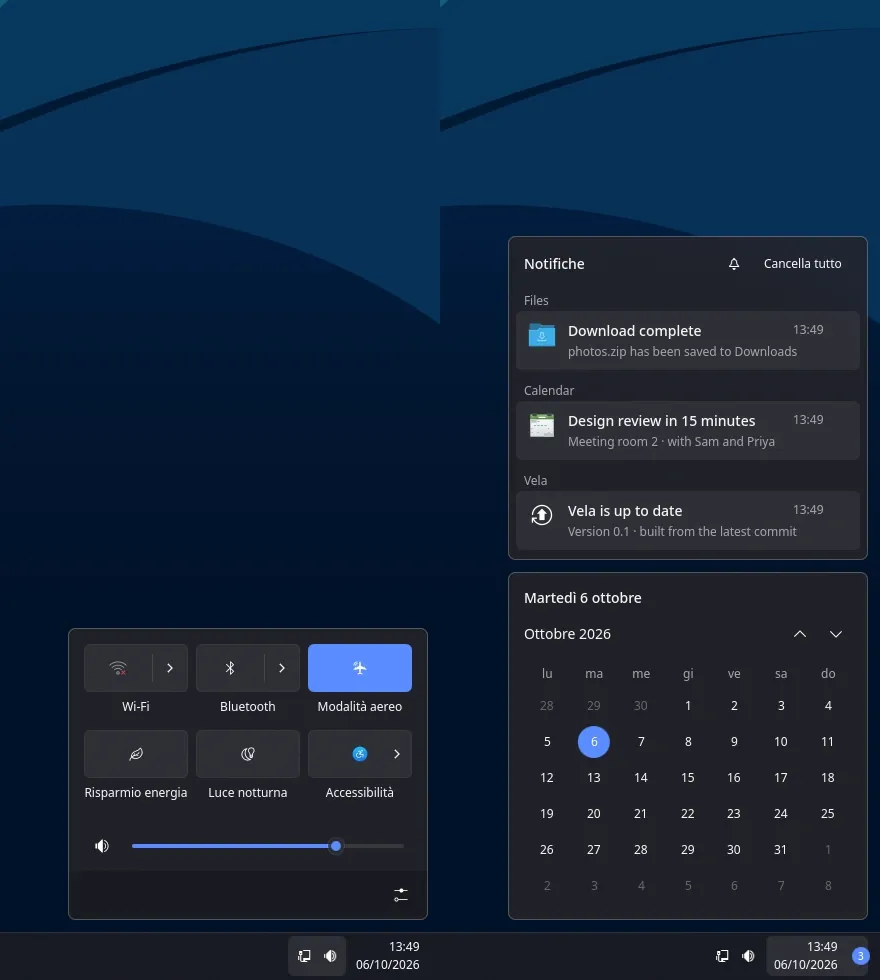
Task: Click the Files folder download icon
Action: pyautogui.click(x=542, y=336)
